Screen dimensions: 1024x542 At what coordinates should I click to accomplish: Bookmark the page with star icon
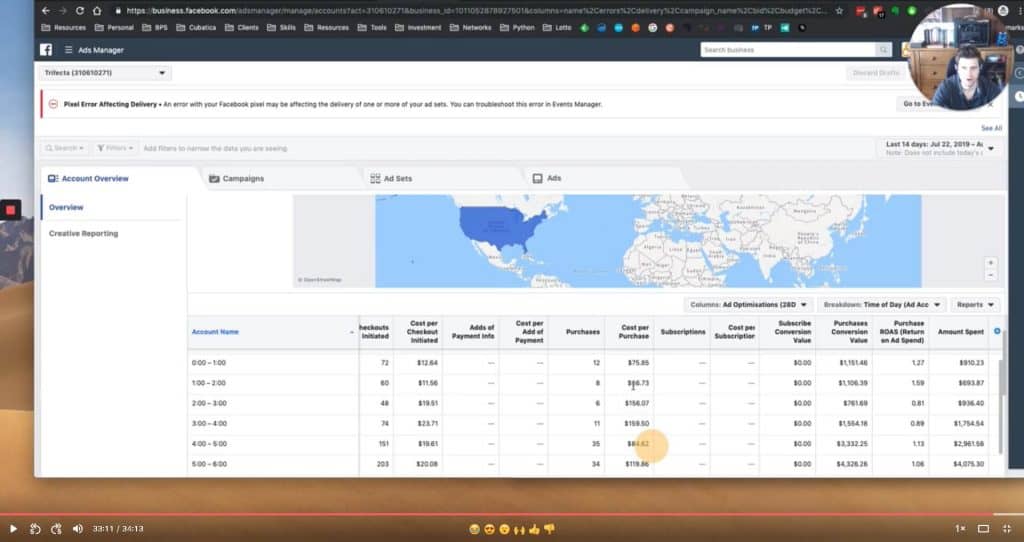pyautogui.click(x=839, y=10)
